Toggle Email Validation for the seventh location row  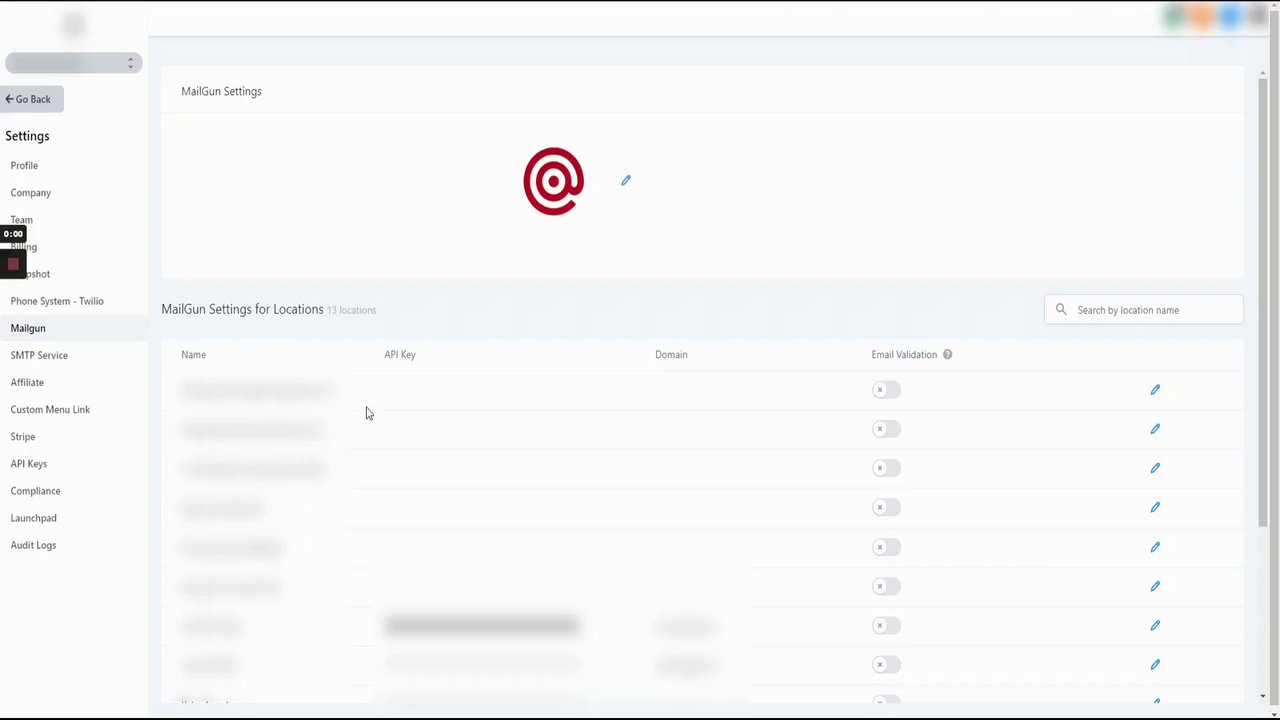click(x=886, y=625)
